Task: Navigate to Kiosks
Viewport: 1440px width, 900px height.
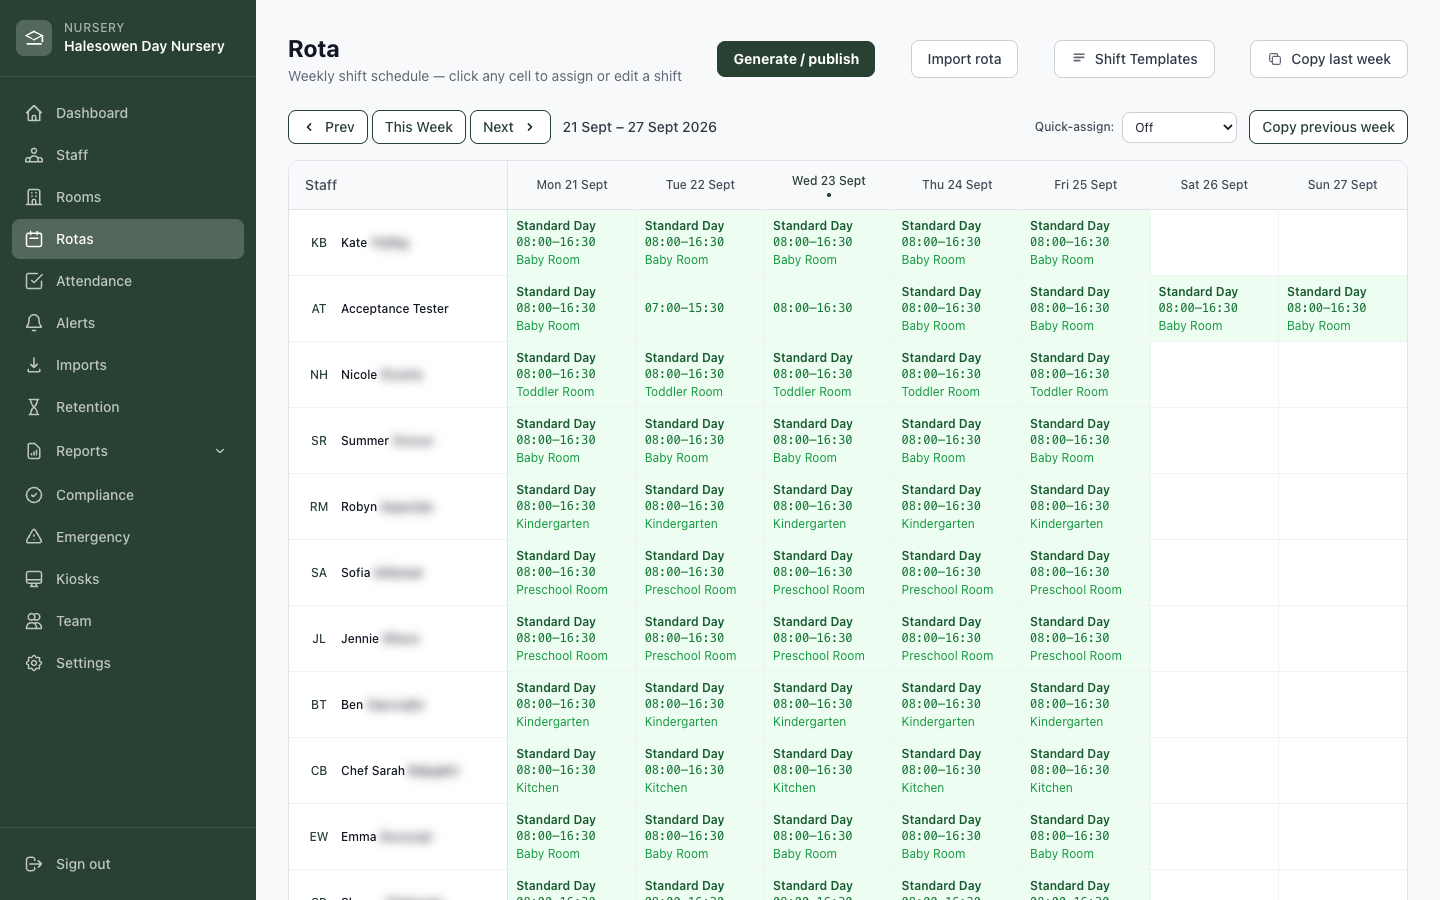Action: (128, 579)
